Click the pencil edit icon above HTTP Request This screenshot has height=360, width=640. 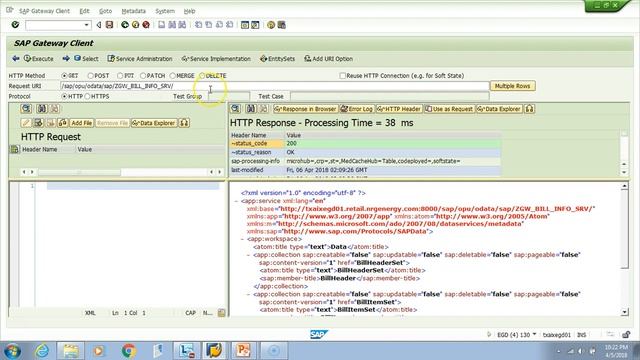(x=26, y=123)
